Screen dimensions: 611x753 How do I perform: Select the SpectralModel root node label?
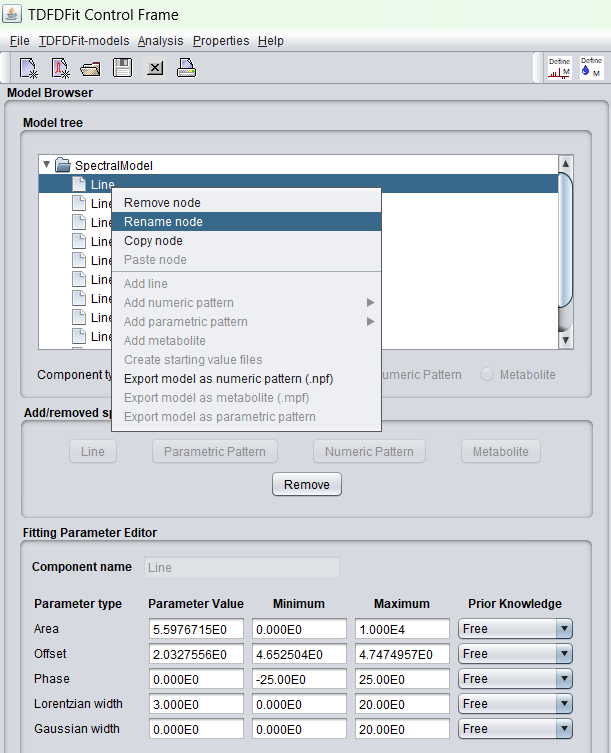(x=114, y=165)
